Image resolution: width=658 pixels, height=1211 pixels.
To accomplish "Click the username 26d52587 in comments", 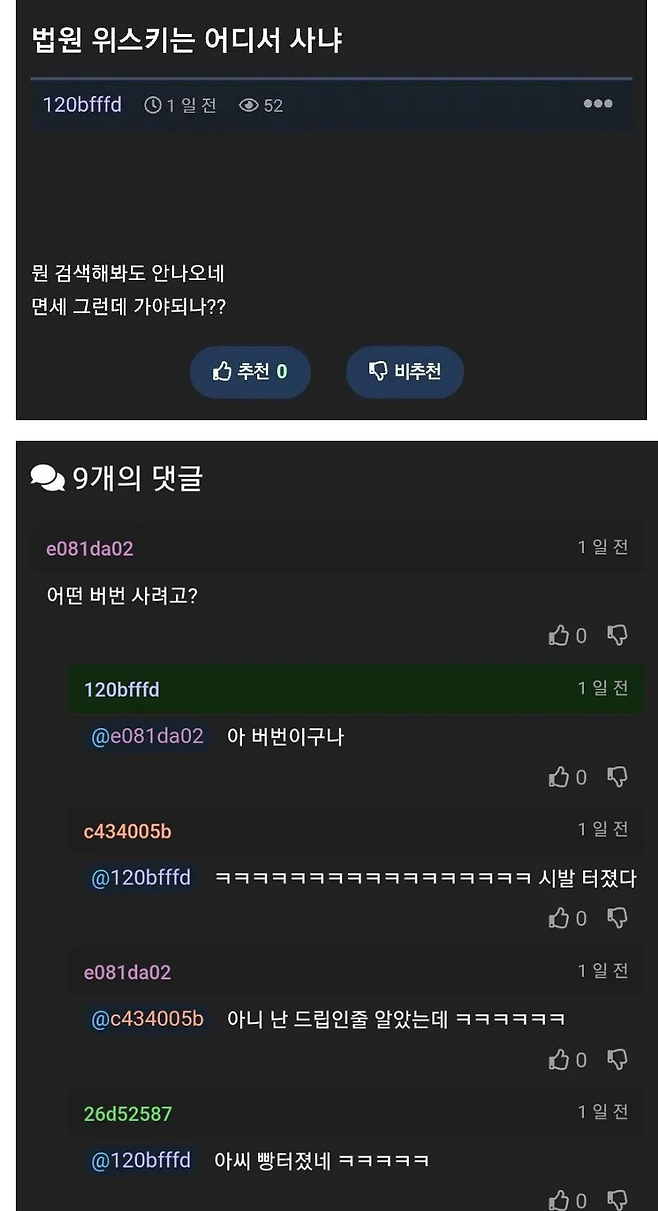I will 126,1112.
